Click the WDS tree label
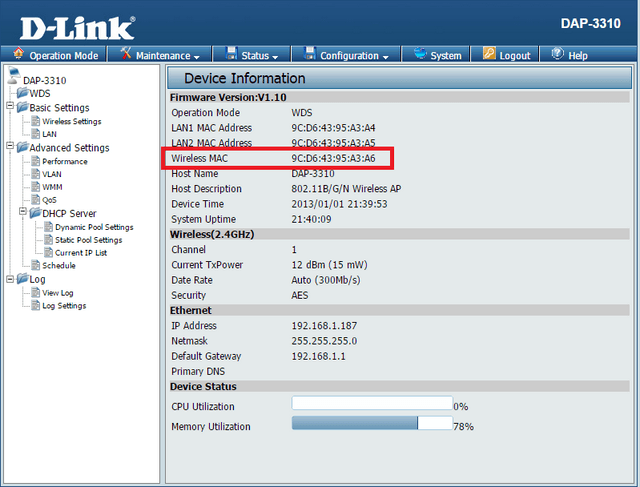The width and height of the screenshot is (640, 487). tap(40, 93)
